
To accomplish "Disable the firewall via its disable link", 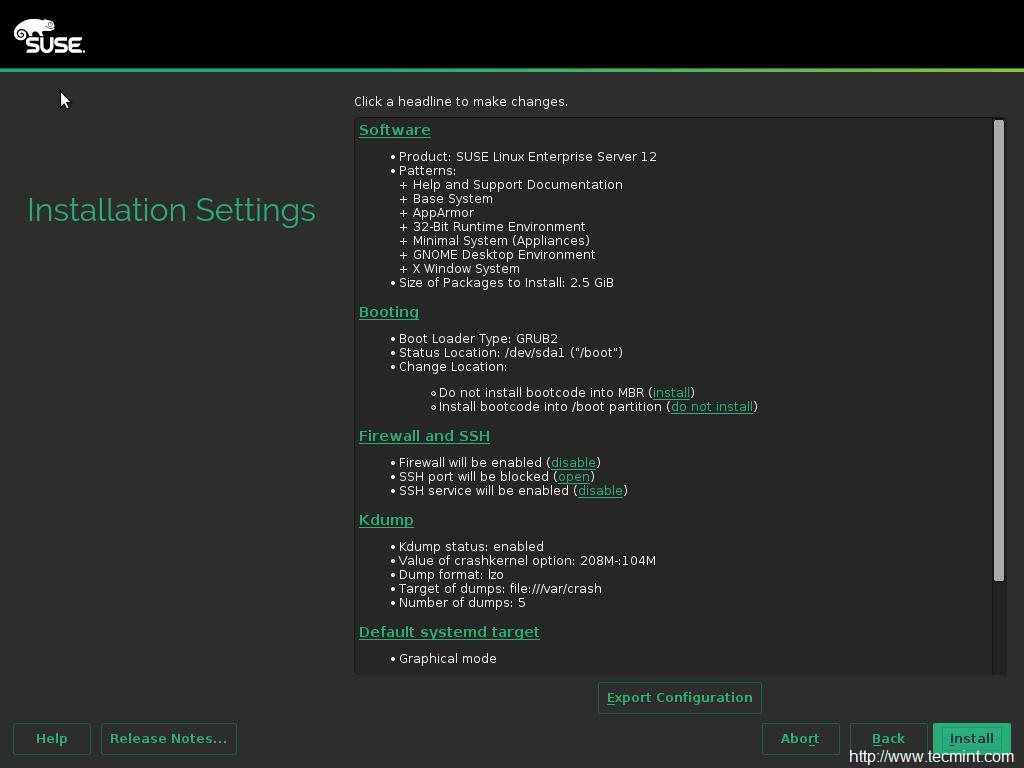I will coord(573,462).
